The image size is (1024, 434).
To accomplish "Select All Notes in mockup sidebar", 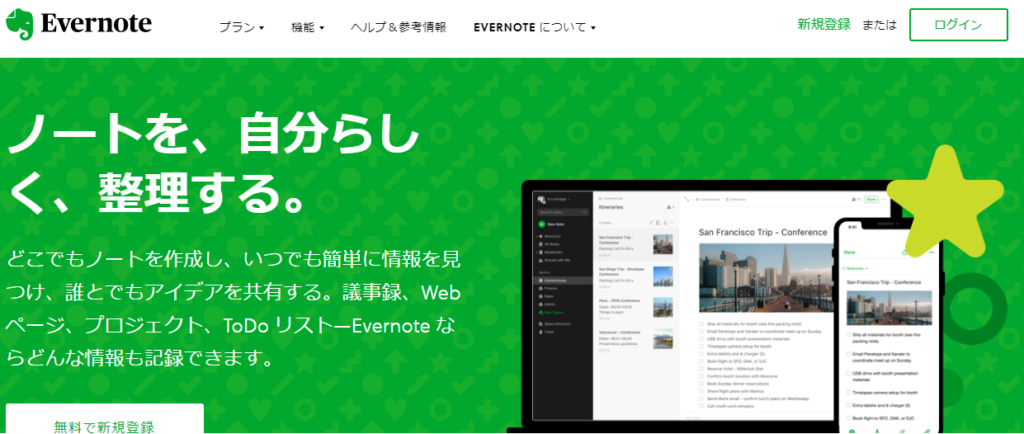I will [x=550, y=244].
